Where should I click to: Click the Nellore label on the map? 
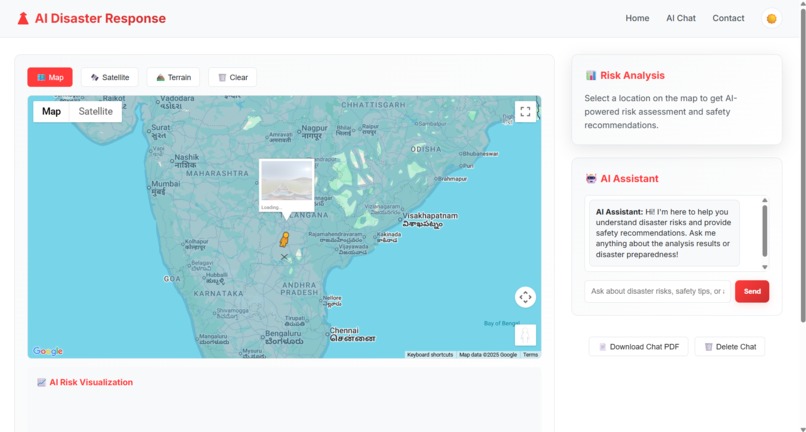(332, 301)
